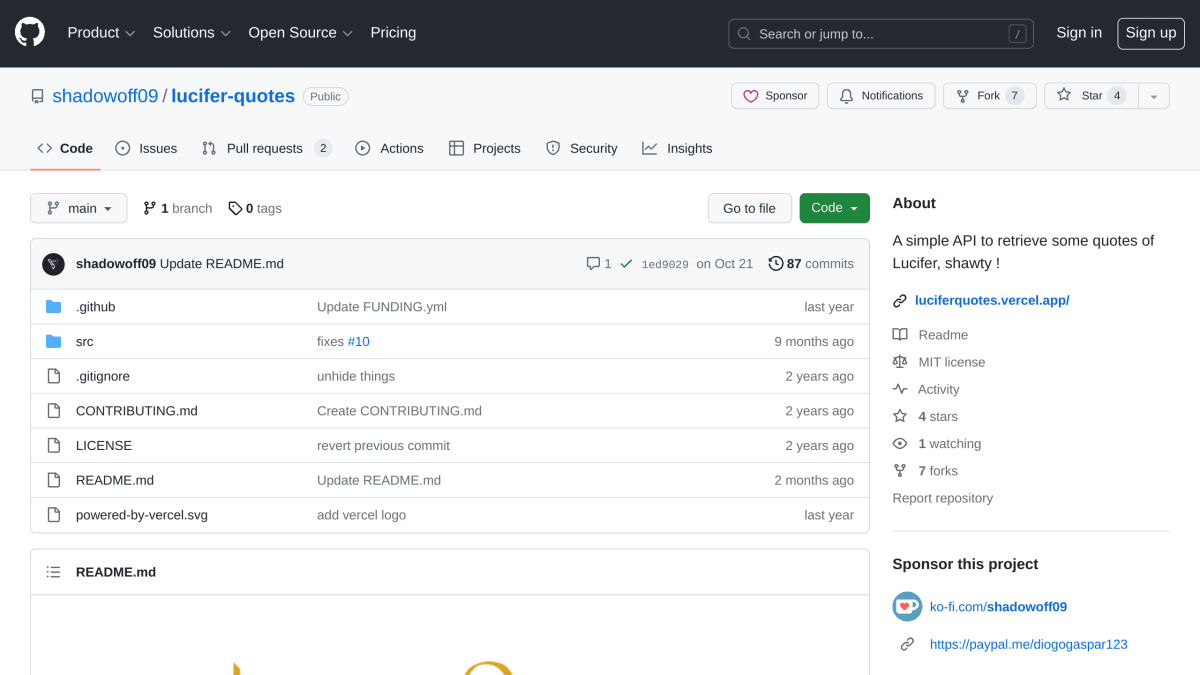Open the src folder
This screenshot has width=1200, height=675.
coord(85,342)
